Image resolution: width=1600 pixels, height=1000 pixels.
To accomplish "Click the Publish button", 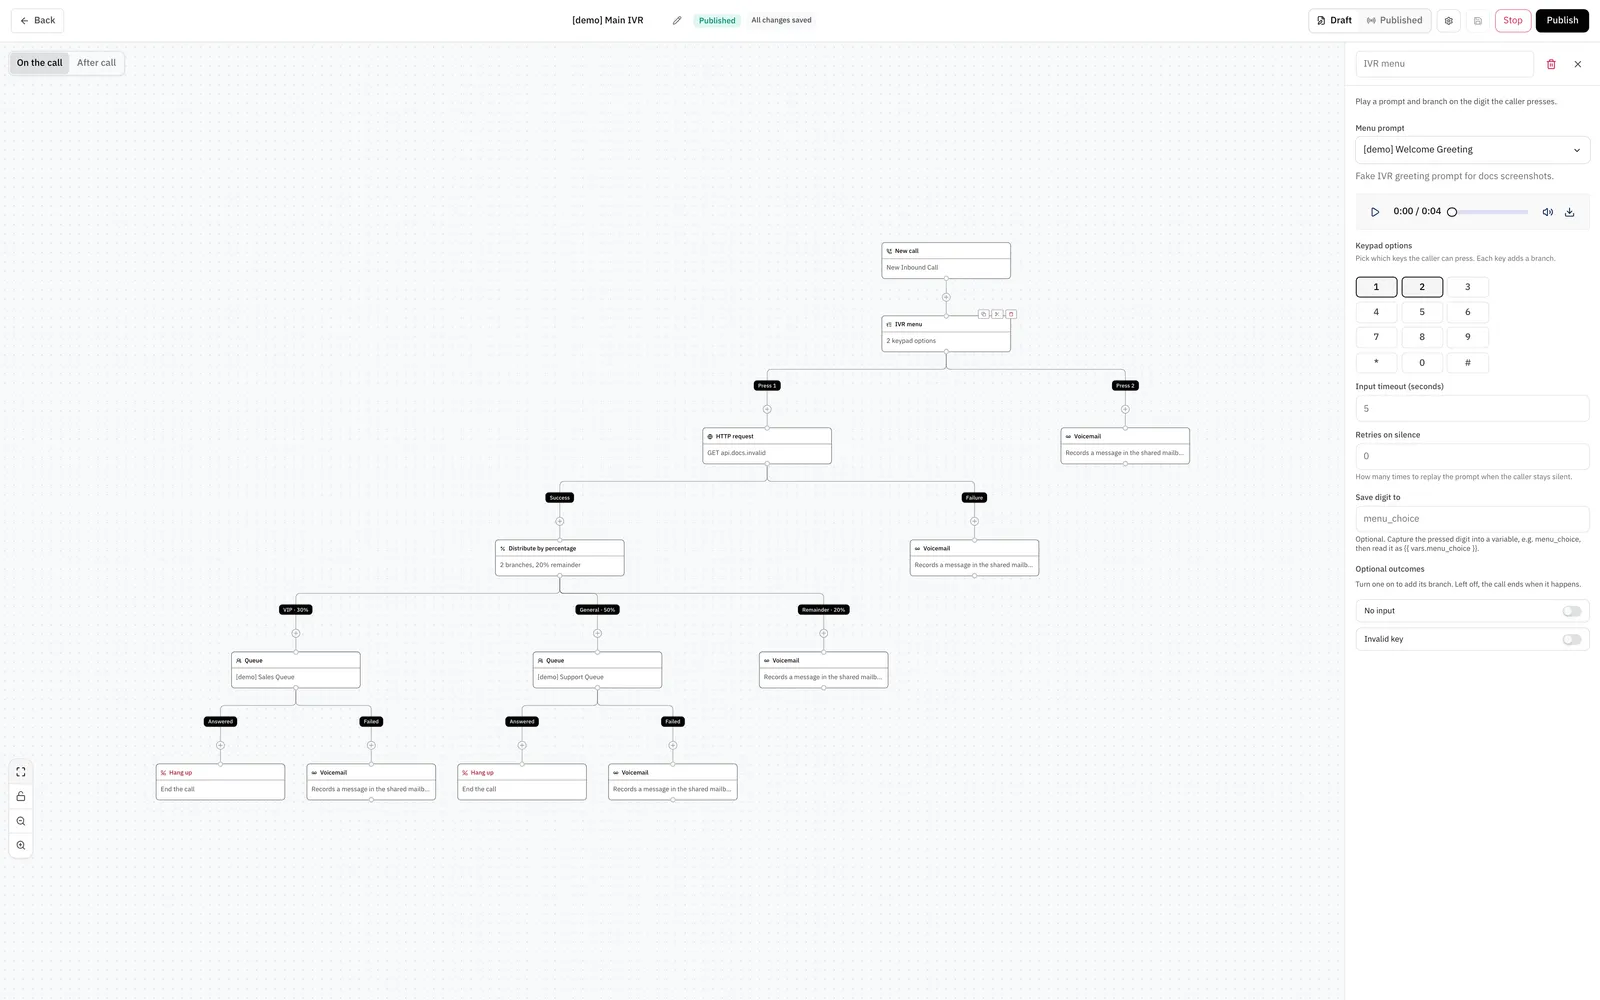I will pos(1562,20).
